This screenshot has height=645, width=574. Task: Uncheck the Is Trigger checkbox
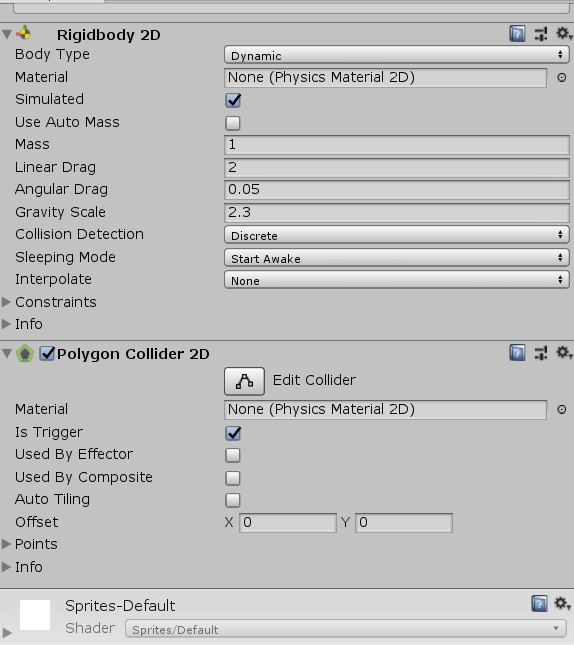[x=233, y=433]
